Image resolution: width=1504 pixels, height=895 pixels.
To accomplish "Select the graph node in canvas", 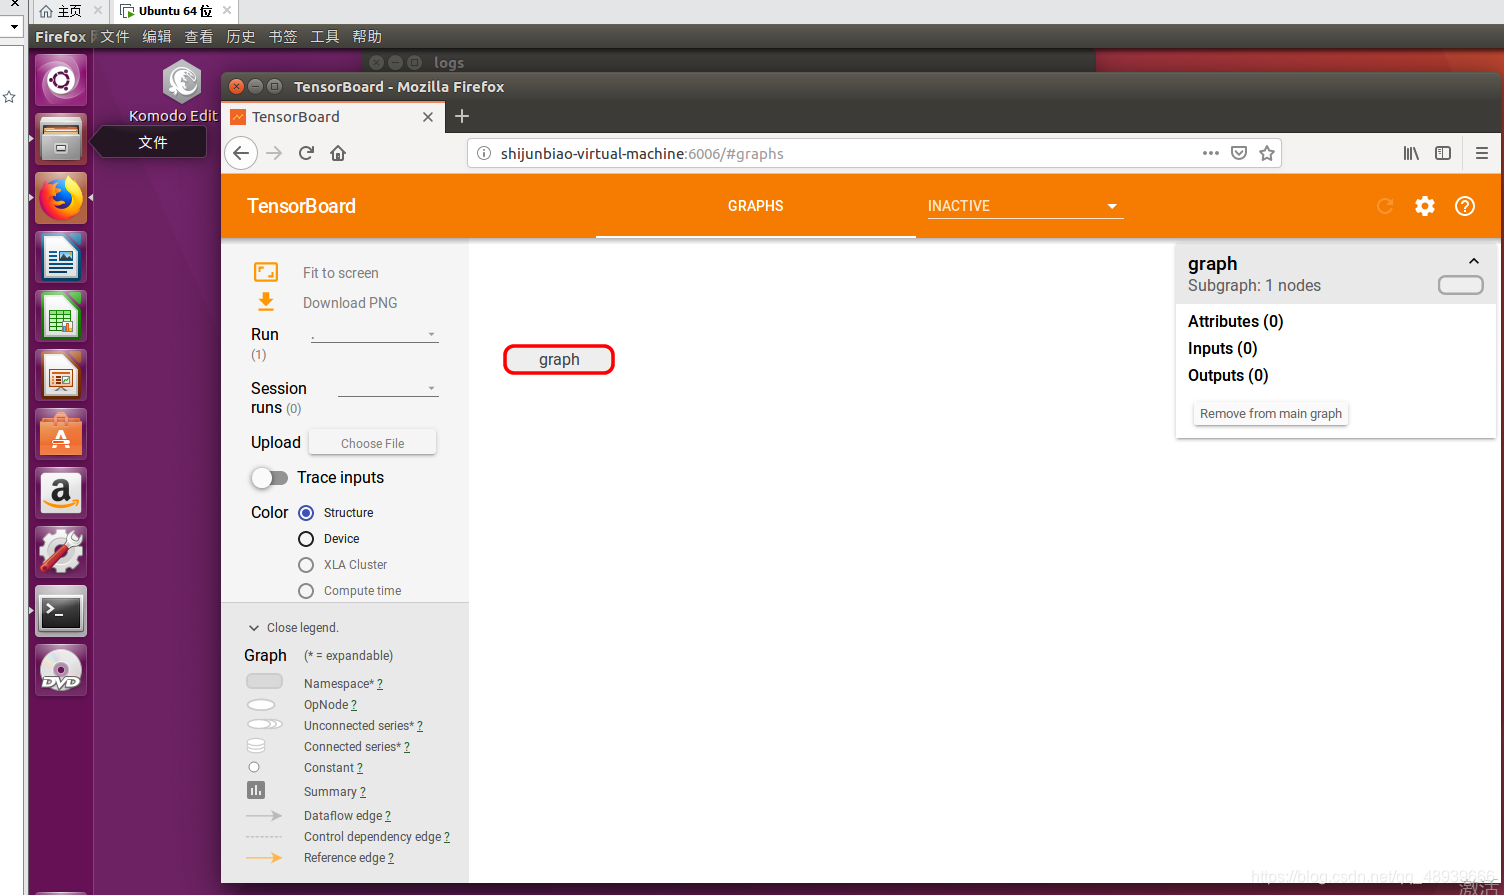I will click(559, 360).
